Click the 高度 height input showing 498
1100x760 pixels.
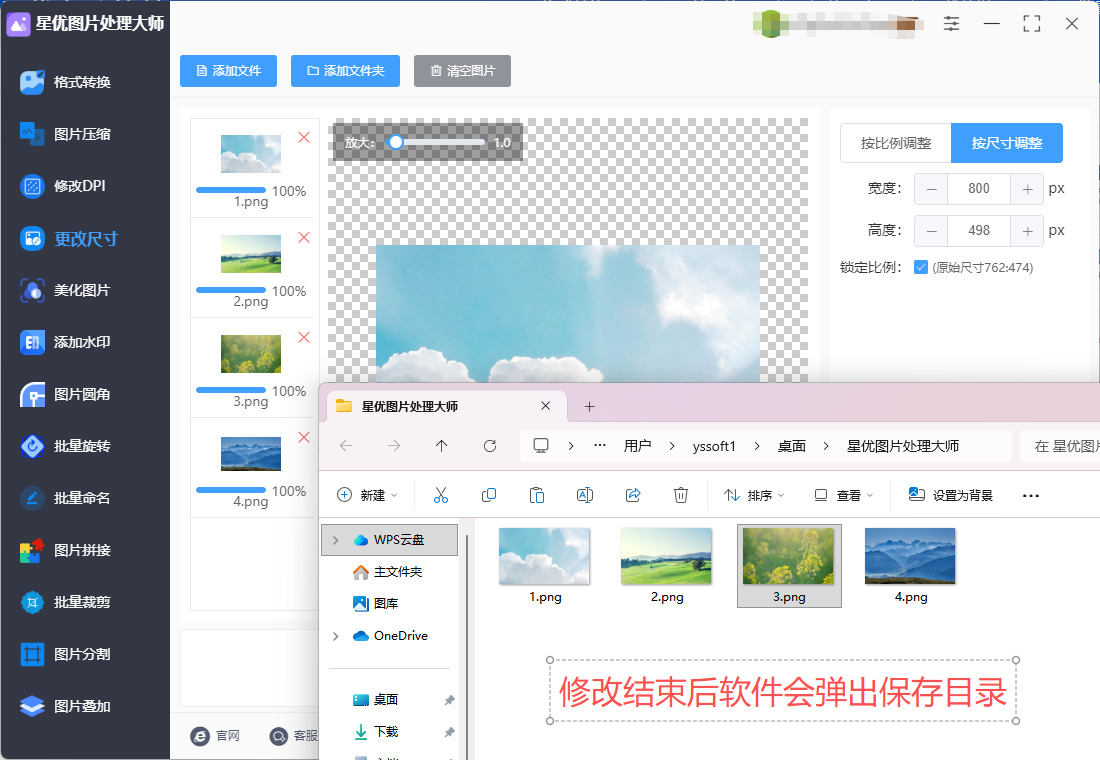[x=979, y=231]
